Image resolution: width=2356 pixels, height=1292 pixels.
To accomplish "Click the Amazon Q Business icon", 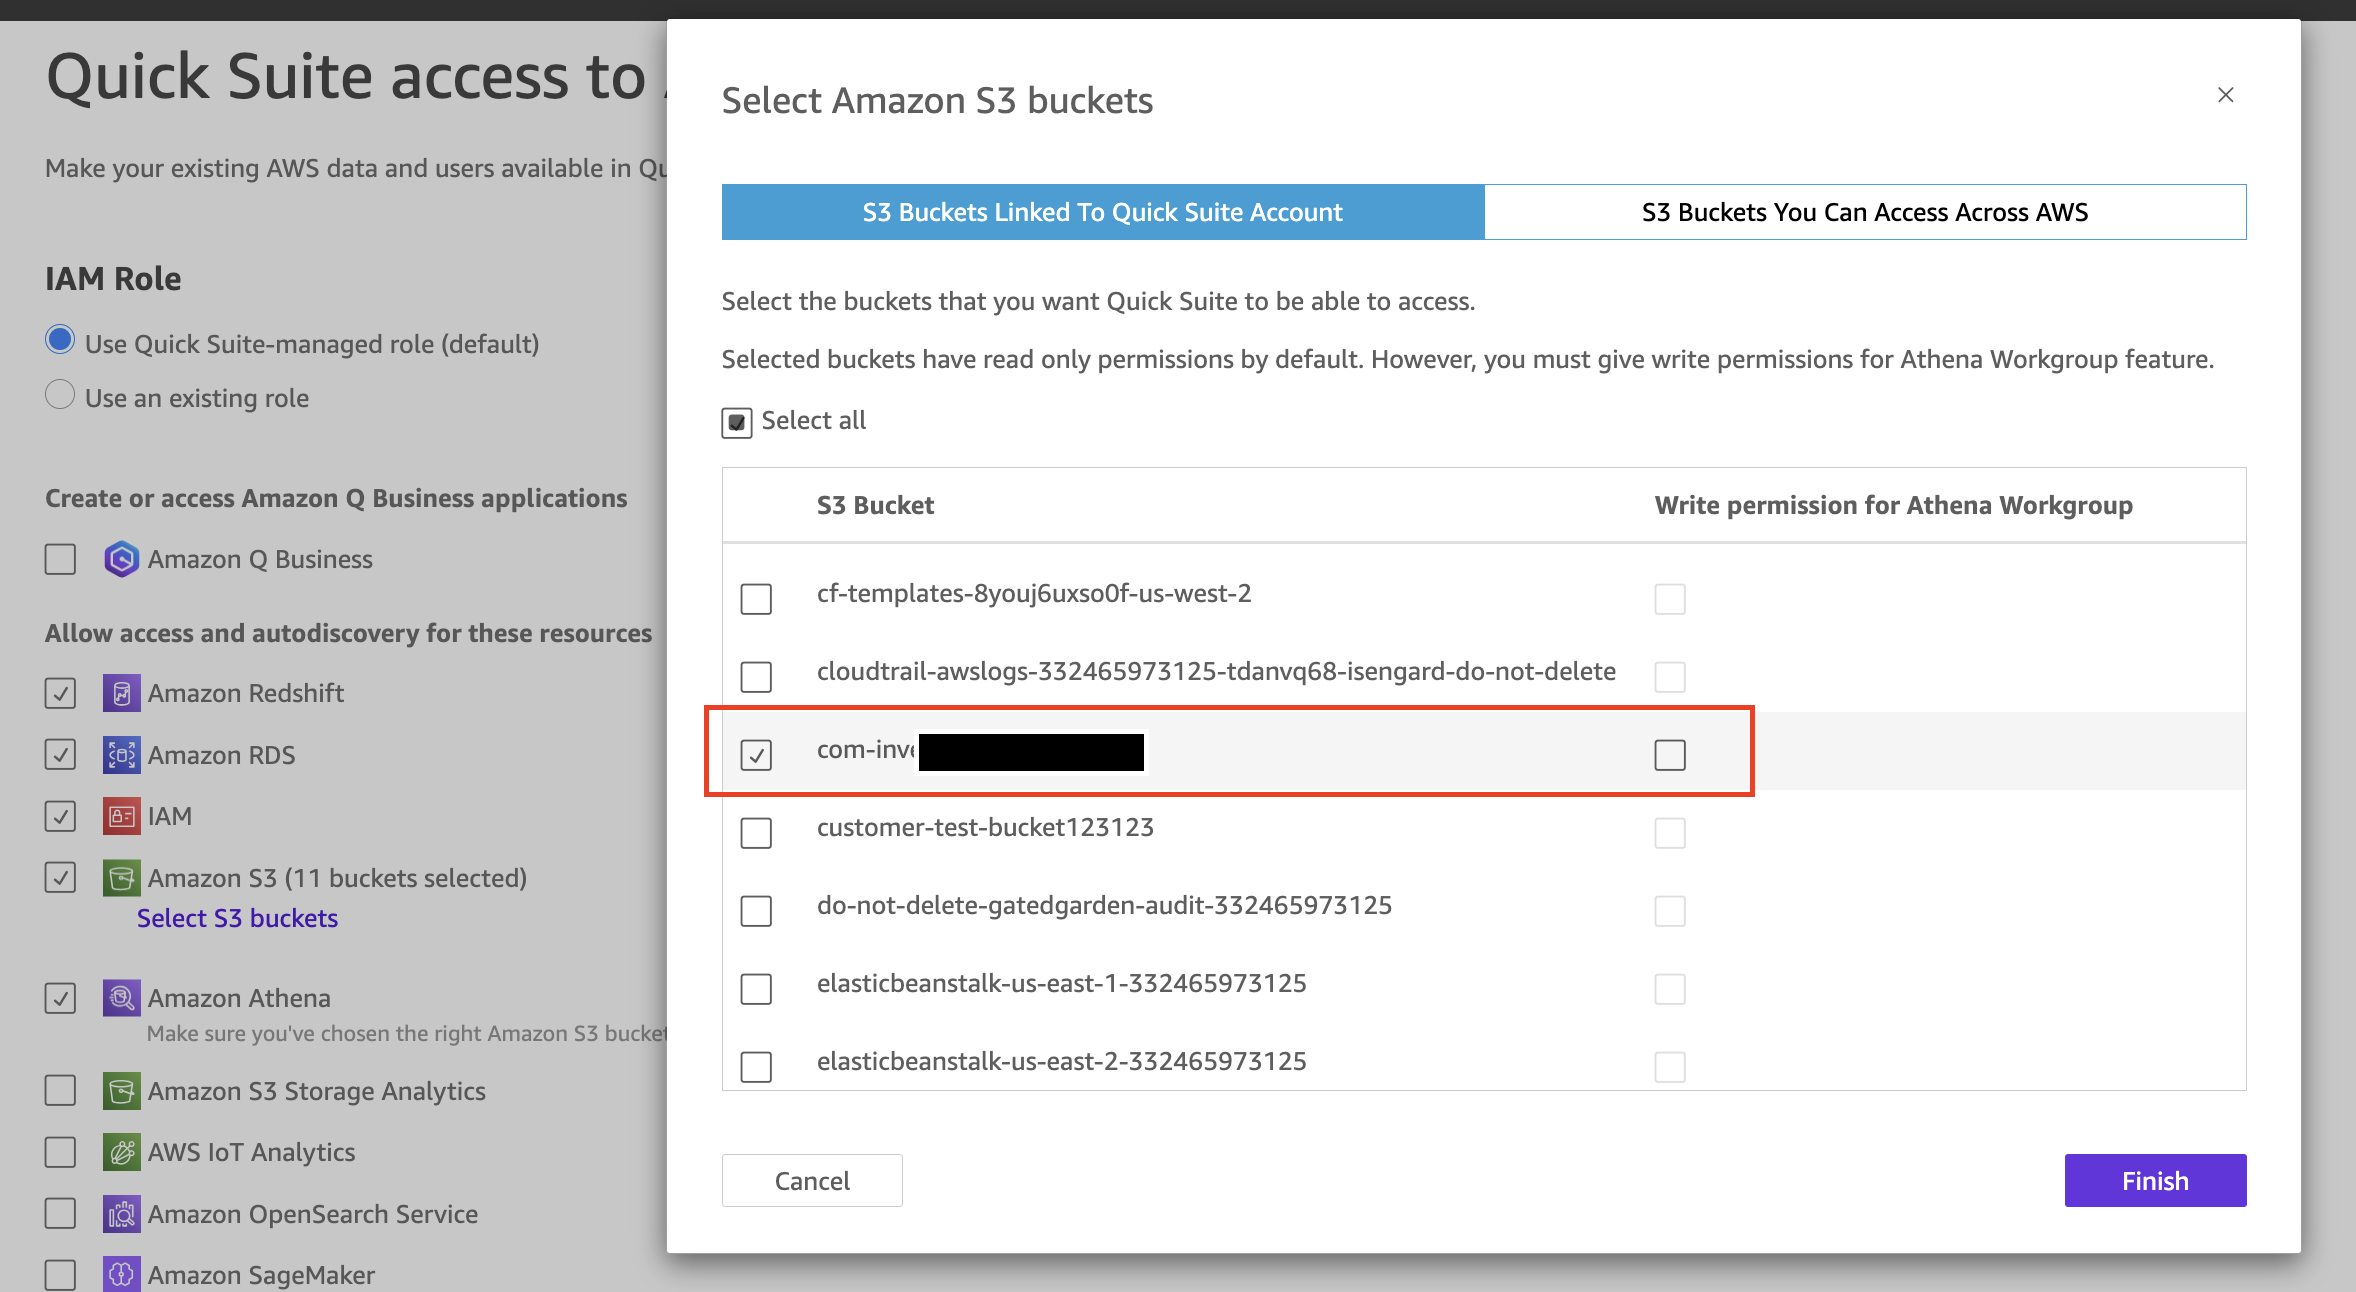I will click(121, 559).
